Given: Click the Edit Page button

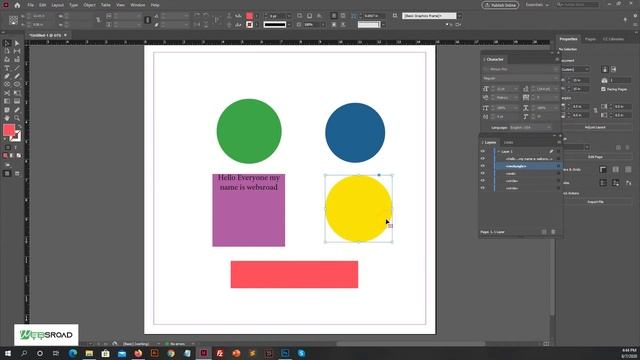Looking at the screenshot, I should click(x=595, y=157).
